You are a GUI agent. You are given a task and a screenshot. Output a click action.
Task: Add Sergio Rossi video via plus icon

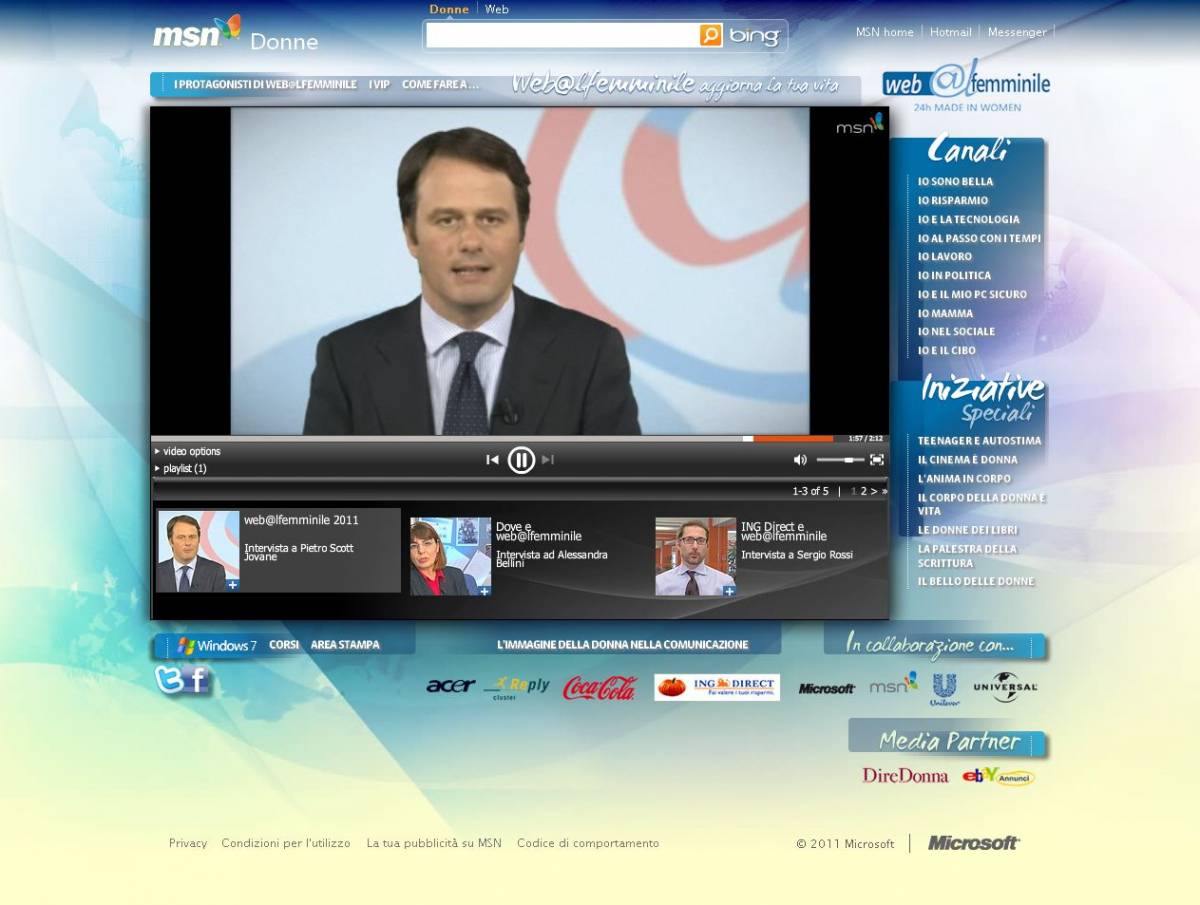(729, 590)
